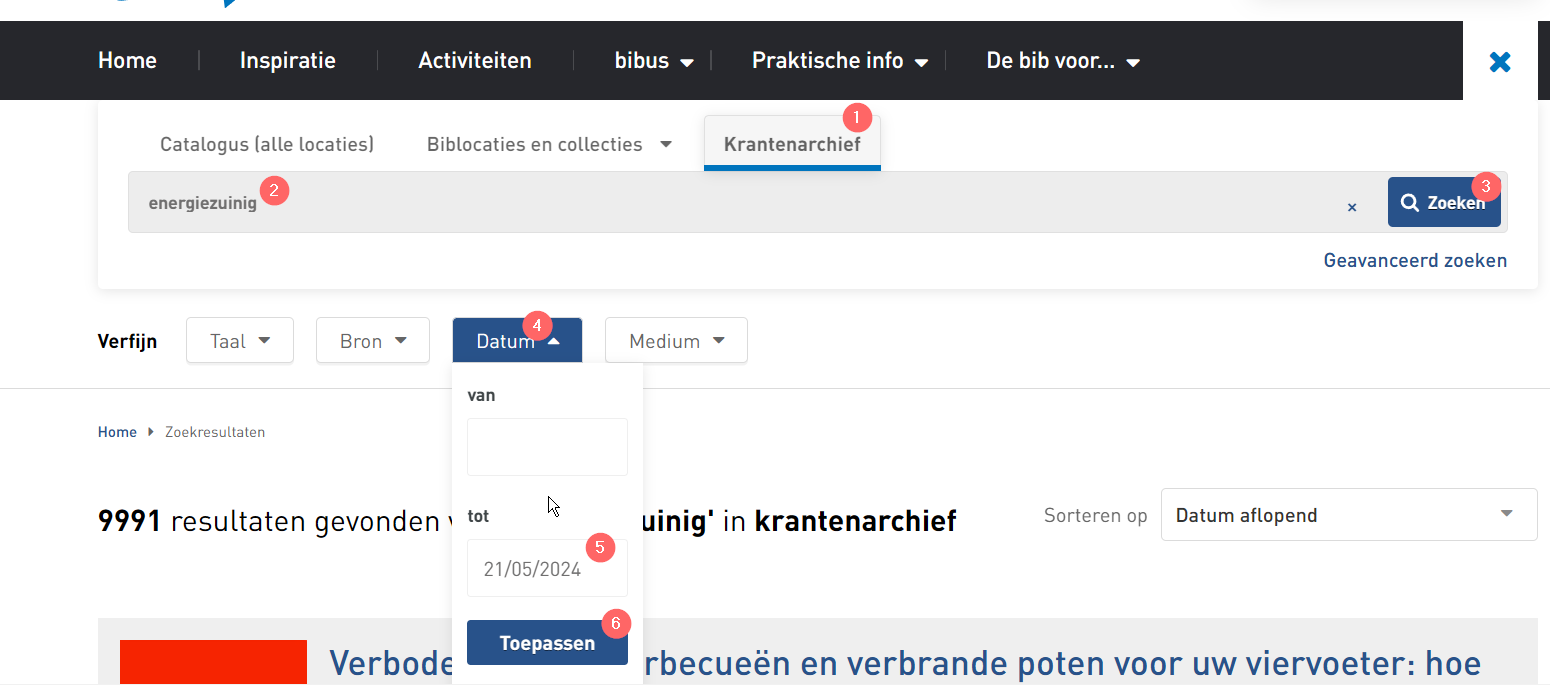Click the Home breadcrumb link
The width and height of the screenshot is (1550, 685).
pyautogui.click(x=117, y=432)
